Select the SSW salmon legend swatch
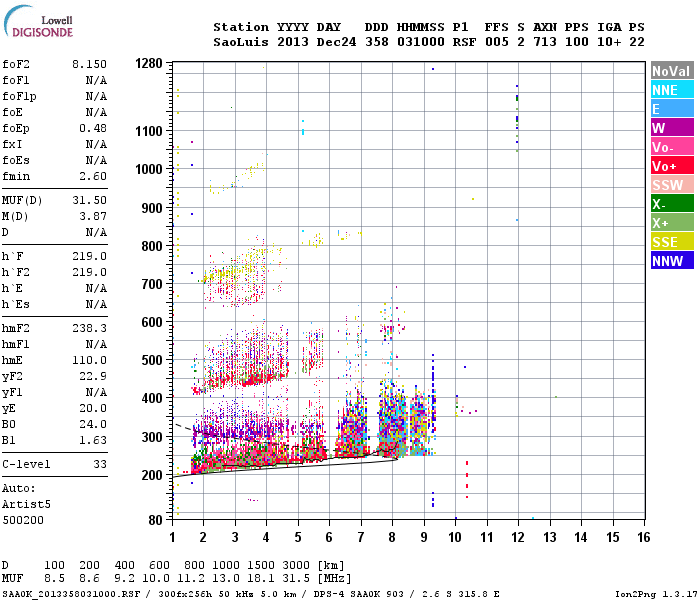The image size is (700, 600). 672,185
